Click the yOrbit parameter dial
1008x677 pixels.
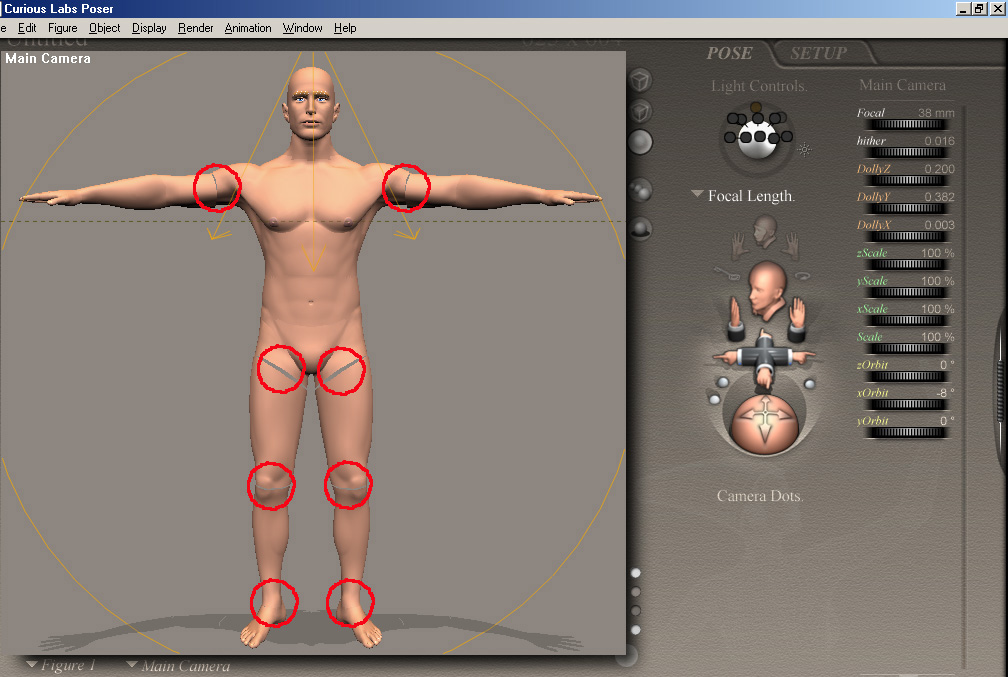pos(905,433)
